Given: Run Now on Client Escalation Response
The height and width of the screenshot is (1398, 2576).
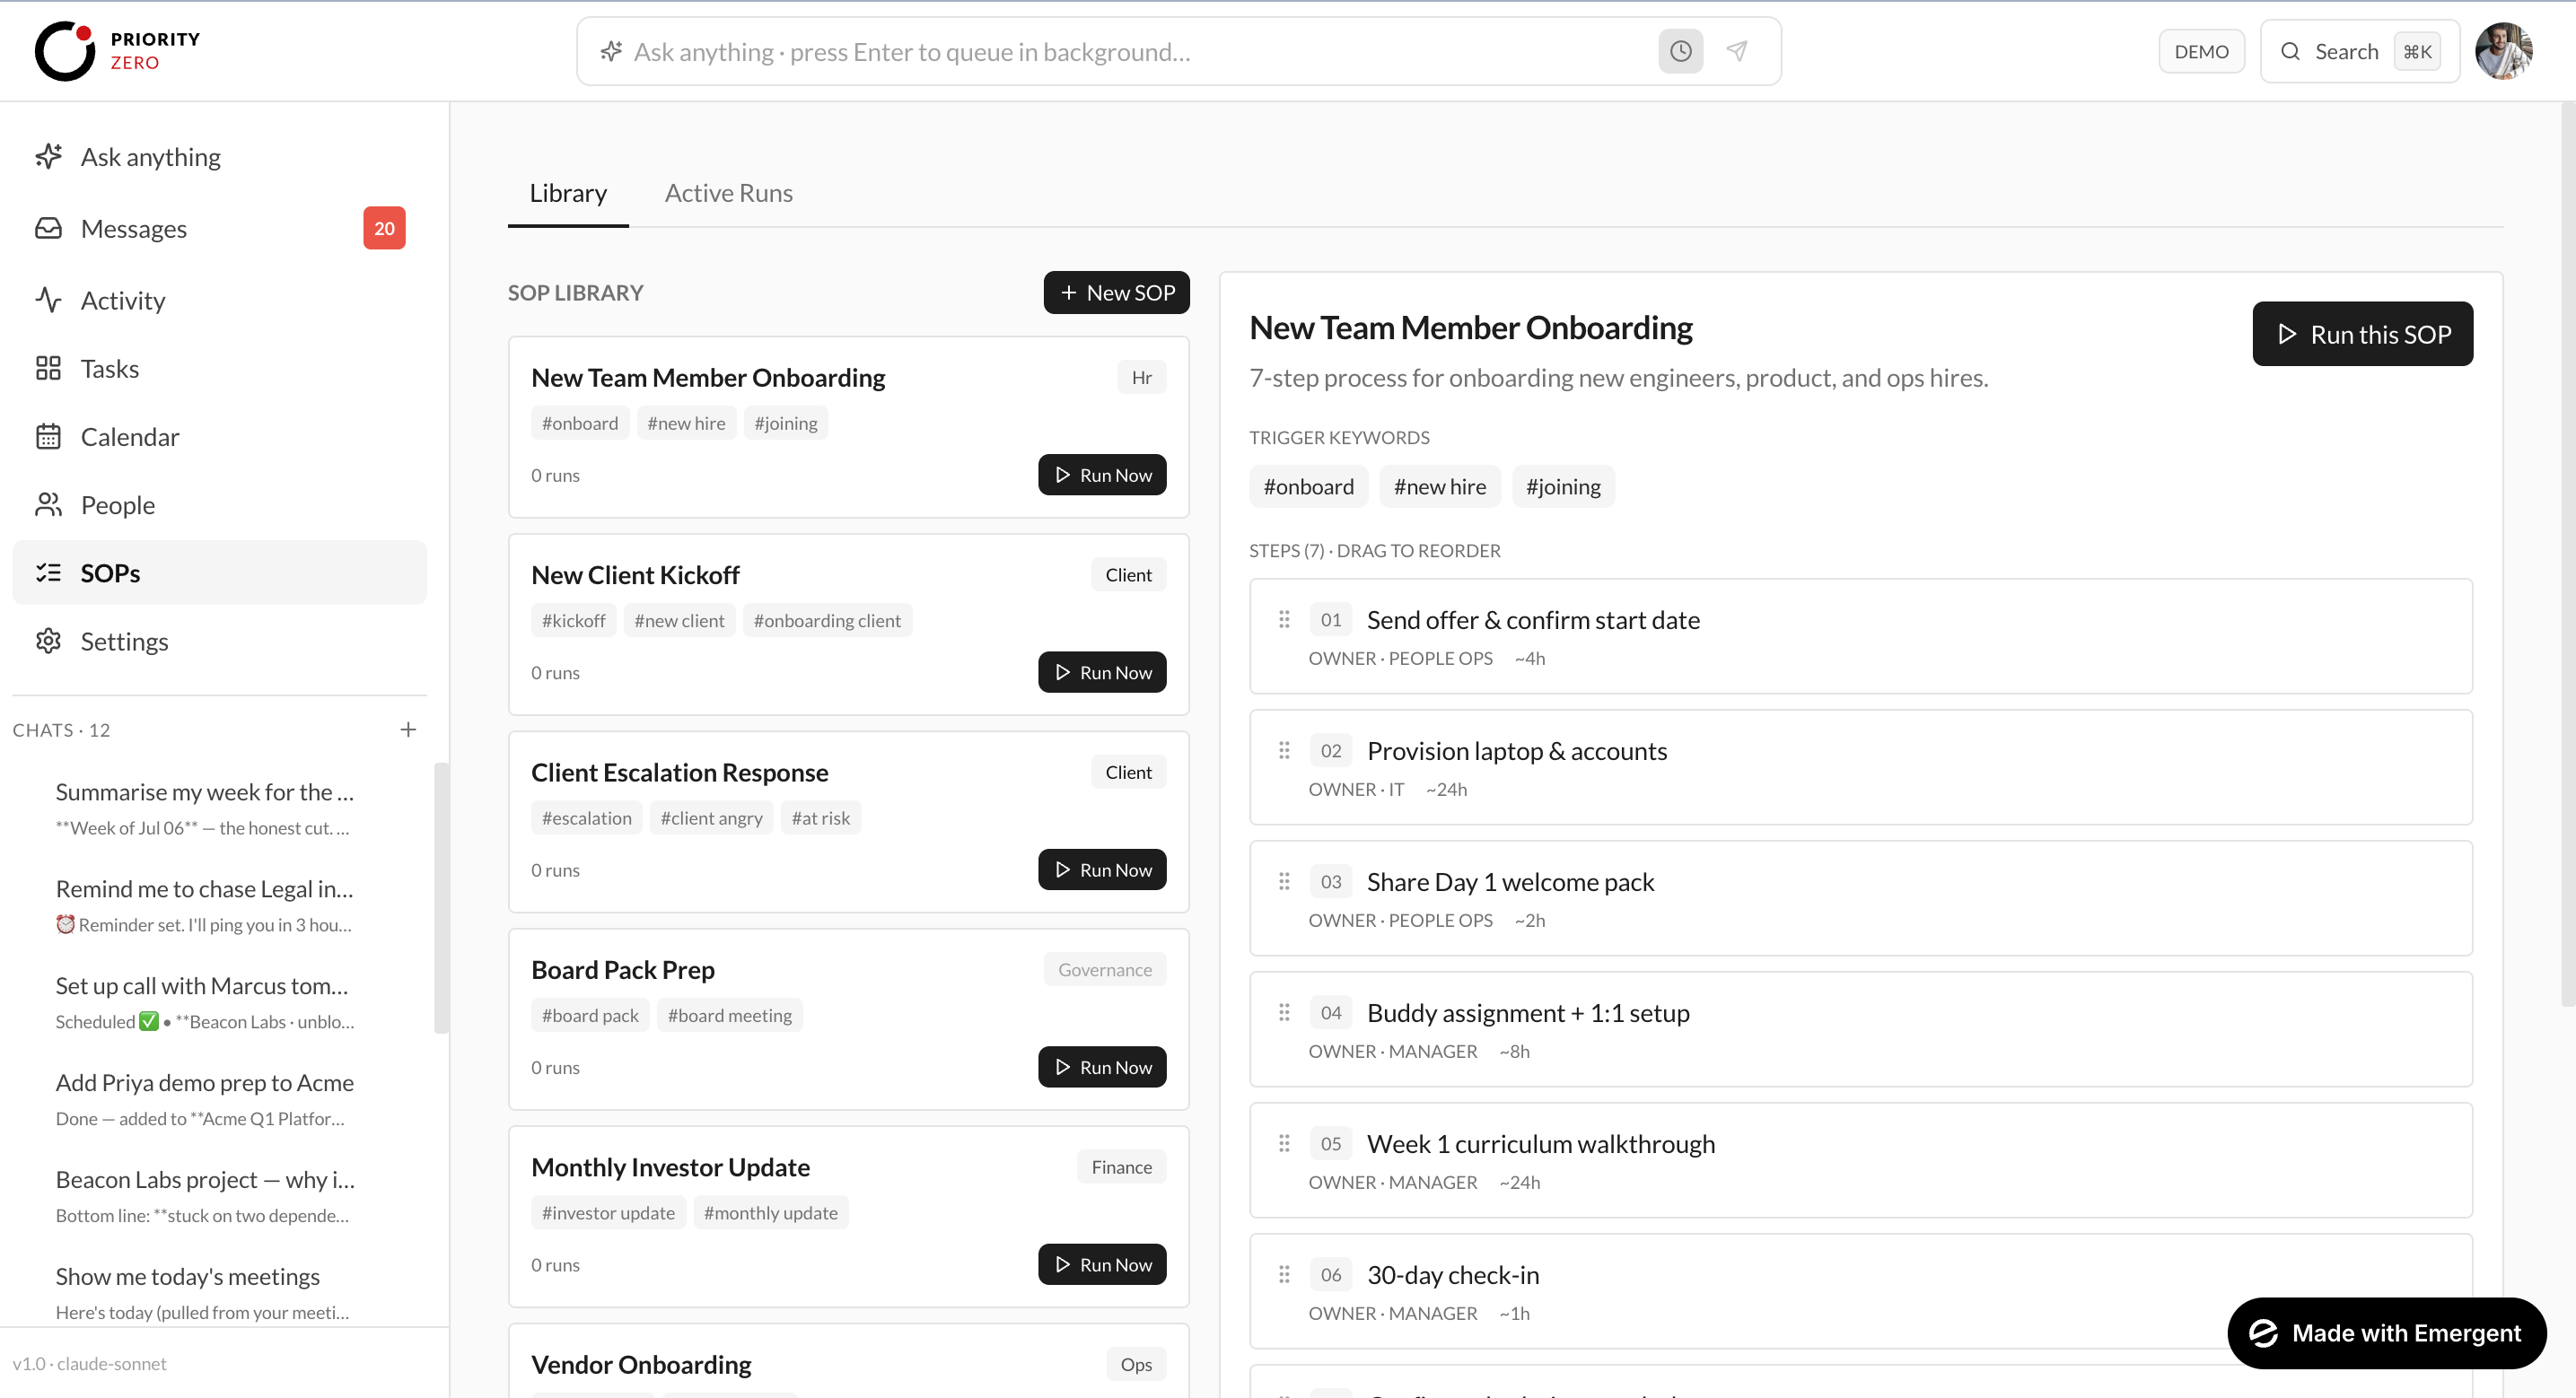Looking at the screenshot, I should pyautogui.click(x=1102, y=870).
